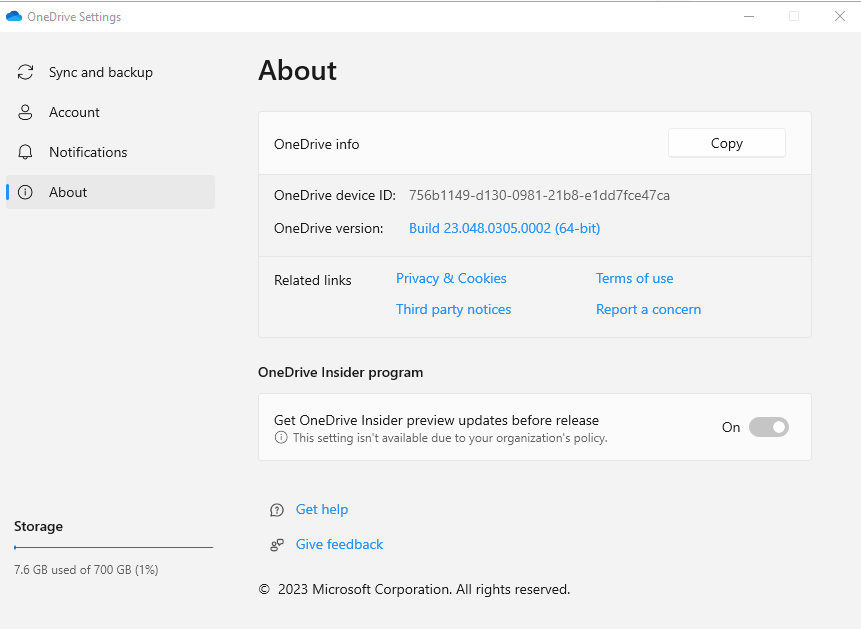Image resolution: width=861 pixels, height=629 pixels.
Task: Click the Get help question bubble icon
Action: (x=277, y=510)
